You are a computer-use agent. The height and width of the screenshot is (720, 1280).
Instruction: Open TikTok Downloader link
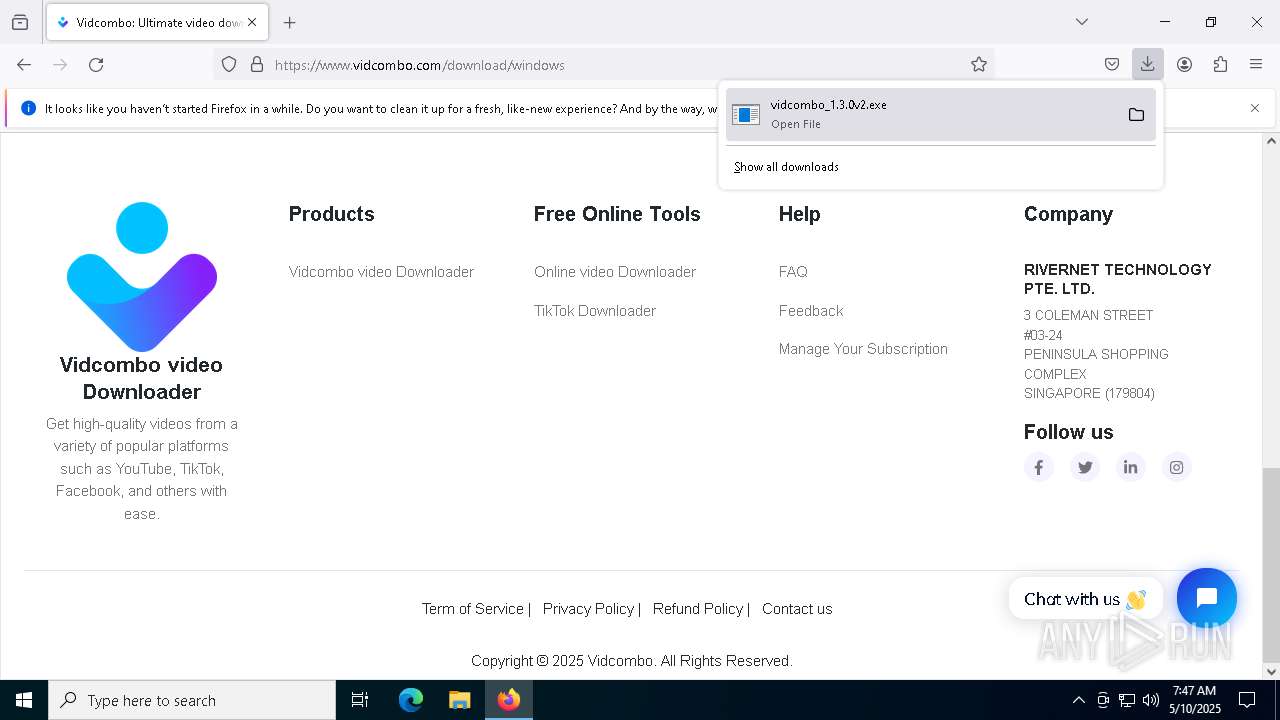click(595, 311)
